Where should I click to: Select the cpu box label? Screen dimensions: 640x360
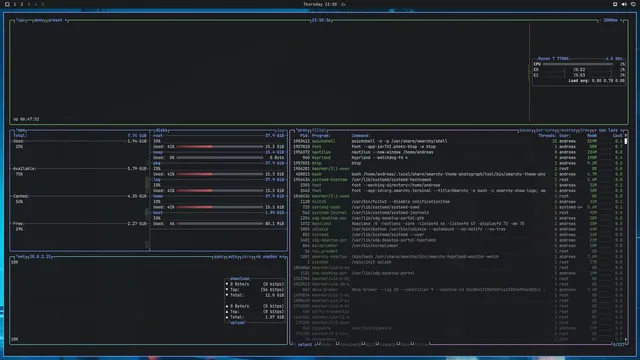coord(21,20)
